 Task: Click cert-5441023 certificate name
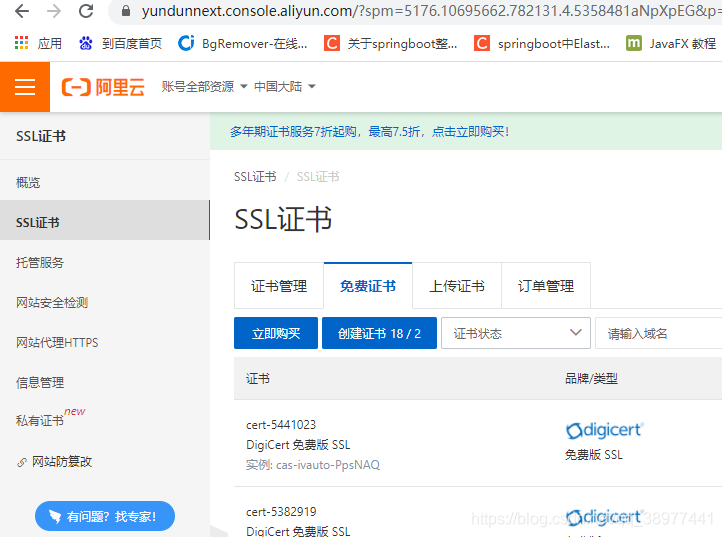pyautogui.click(x=281, y=425)
